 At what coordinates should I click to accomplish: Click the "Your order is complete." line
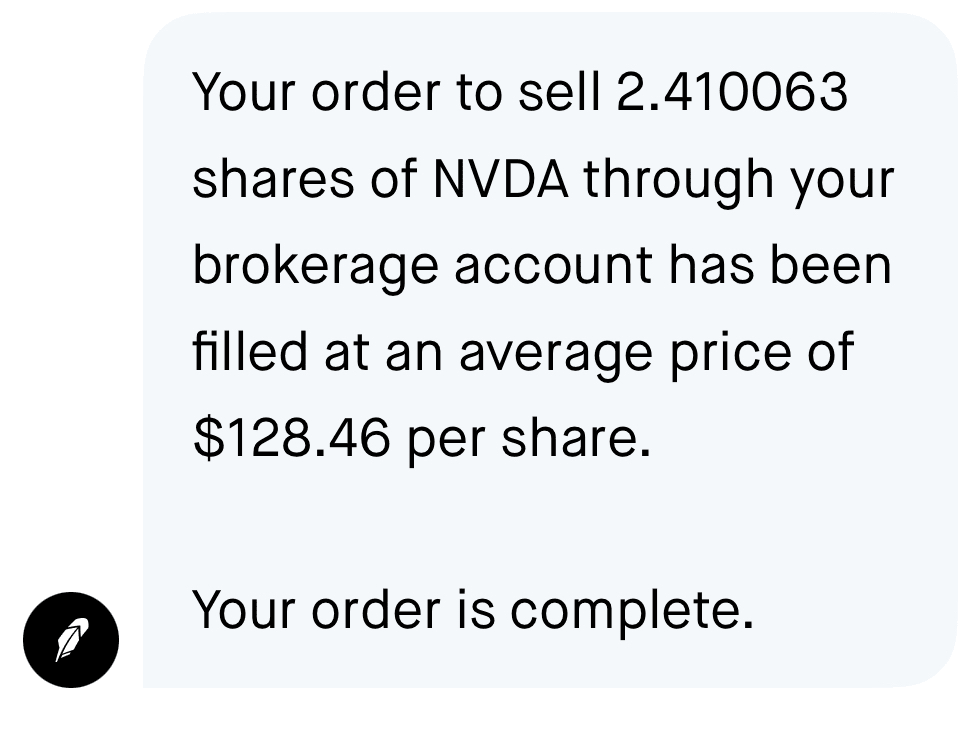472,610
